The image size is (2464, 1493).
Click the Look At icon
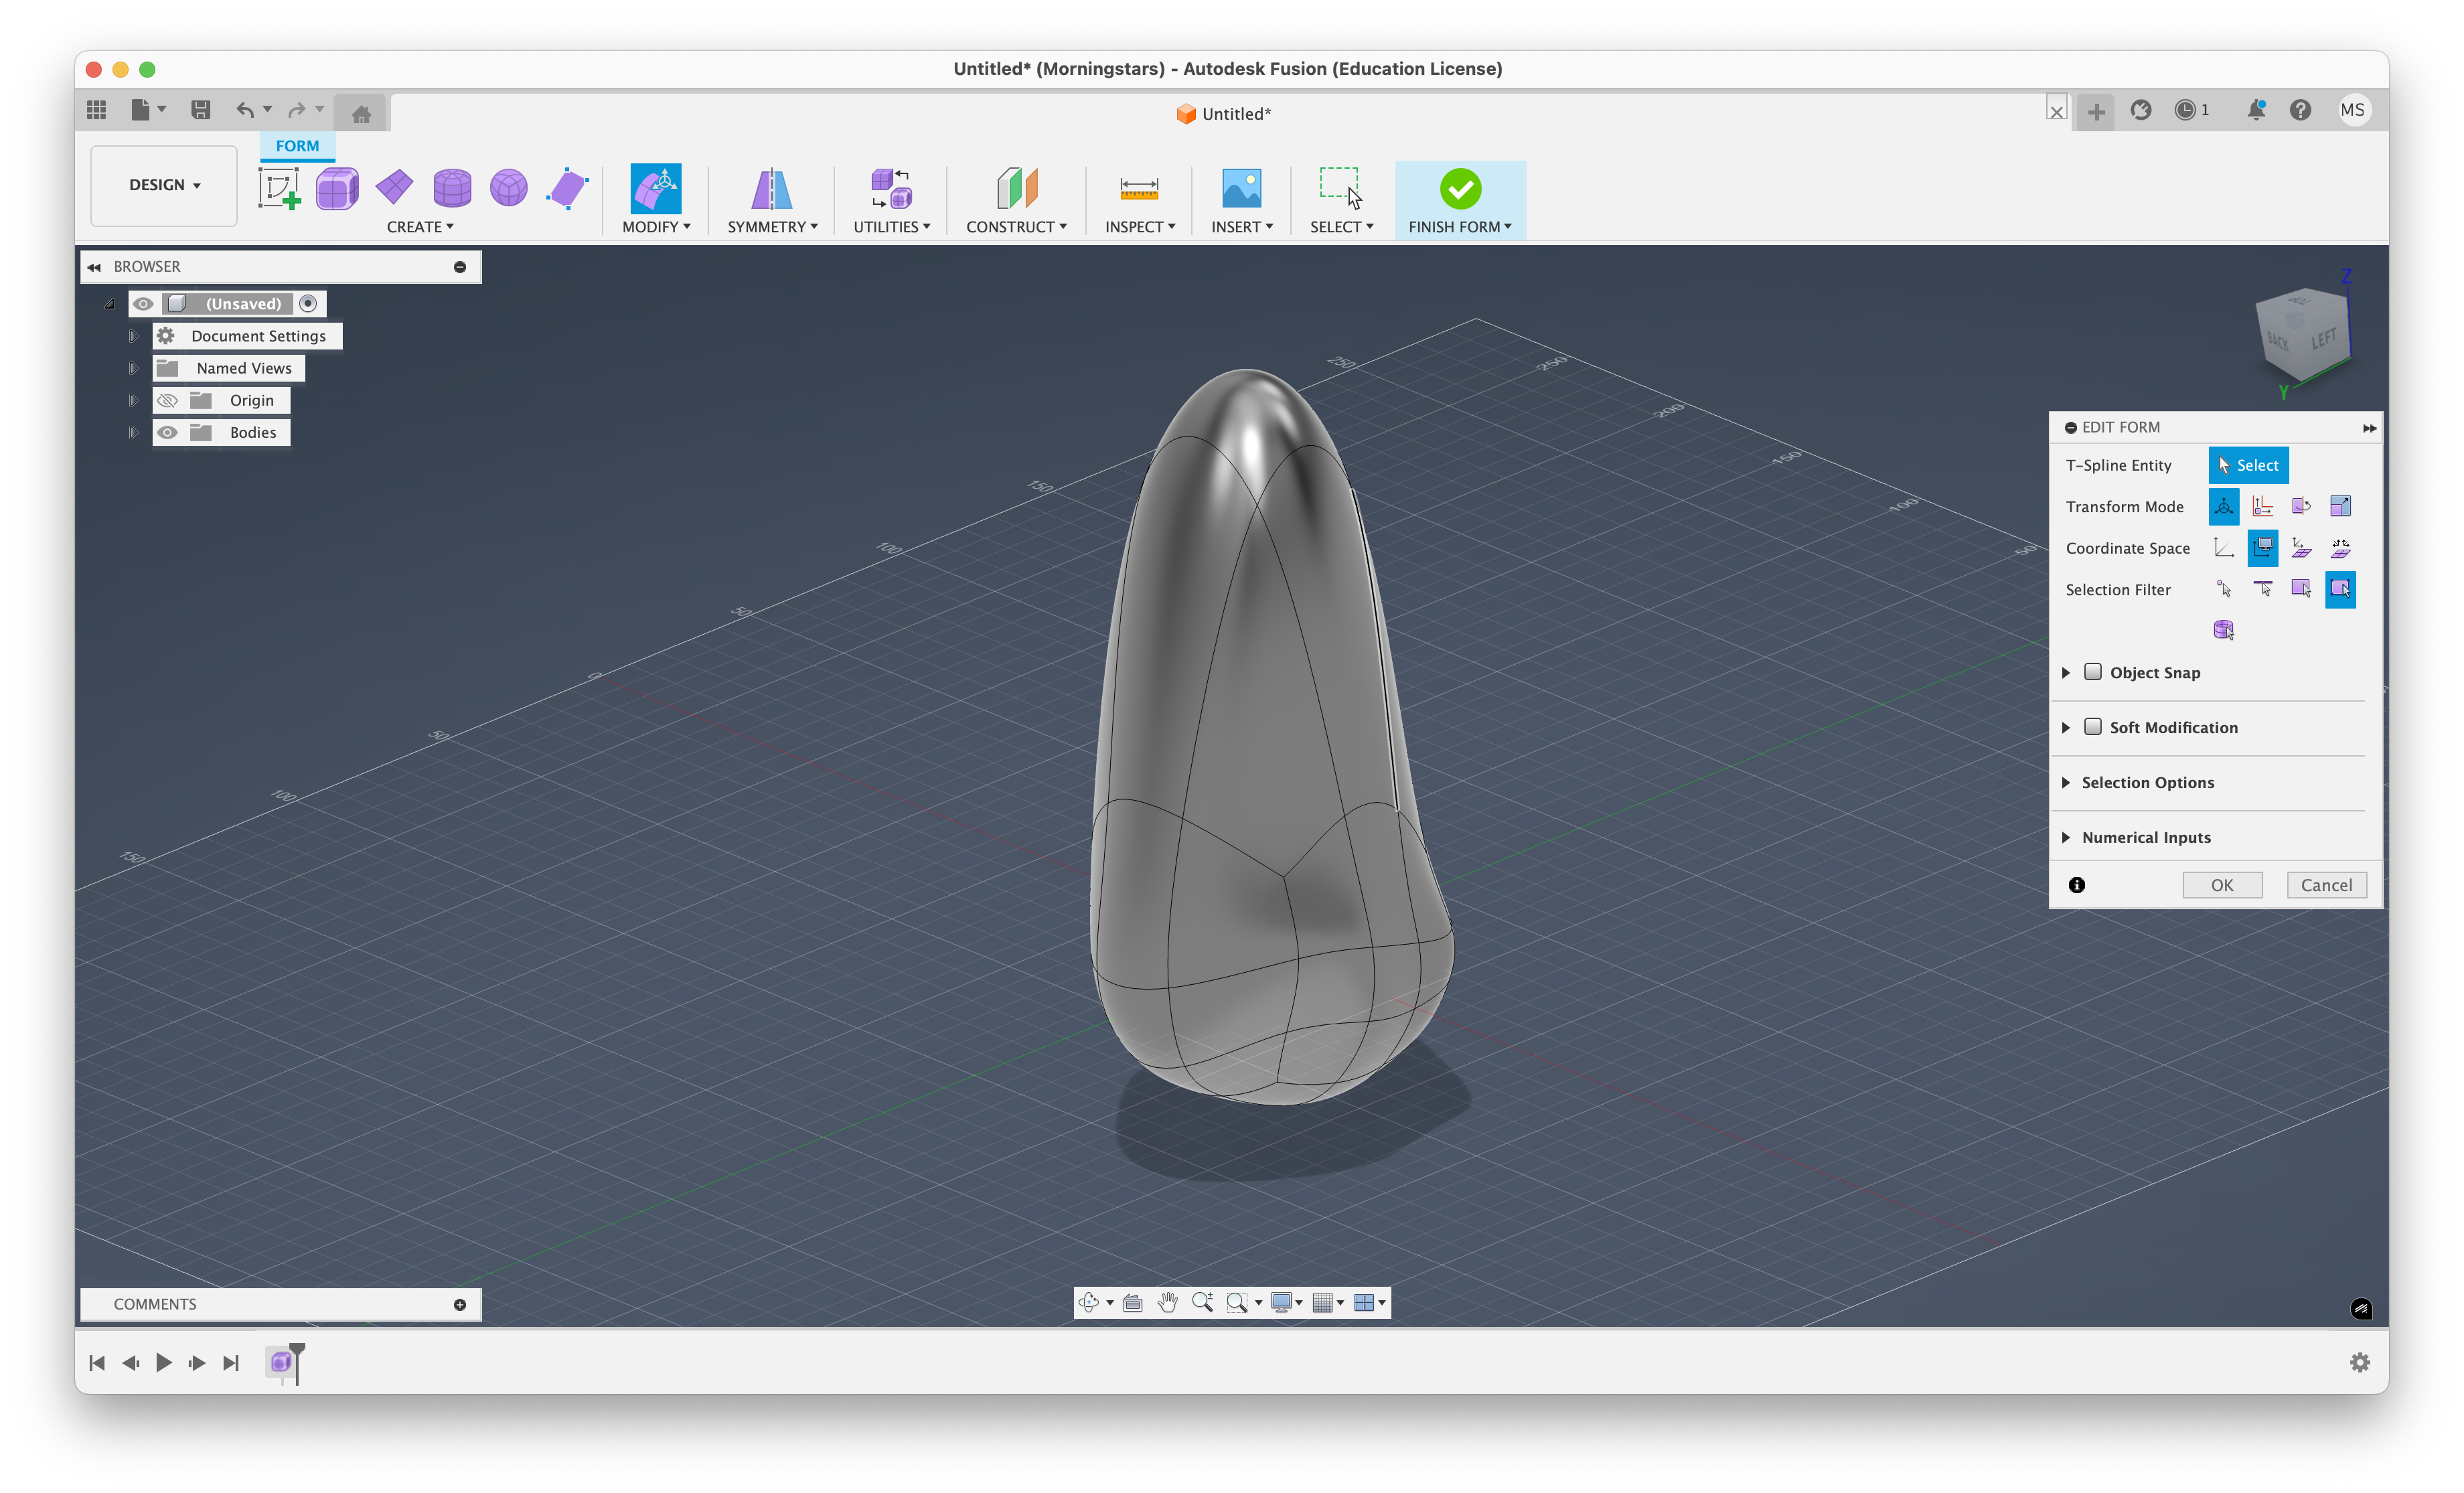pos(1132,1302)
